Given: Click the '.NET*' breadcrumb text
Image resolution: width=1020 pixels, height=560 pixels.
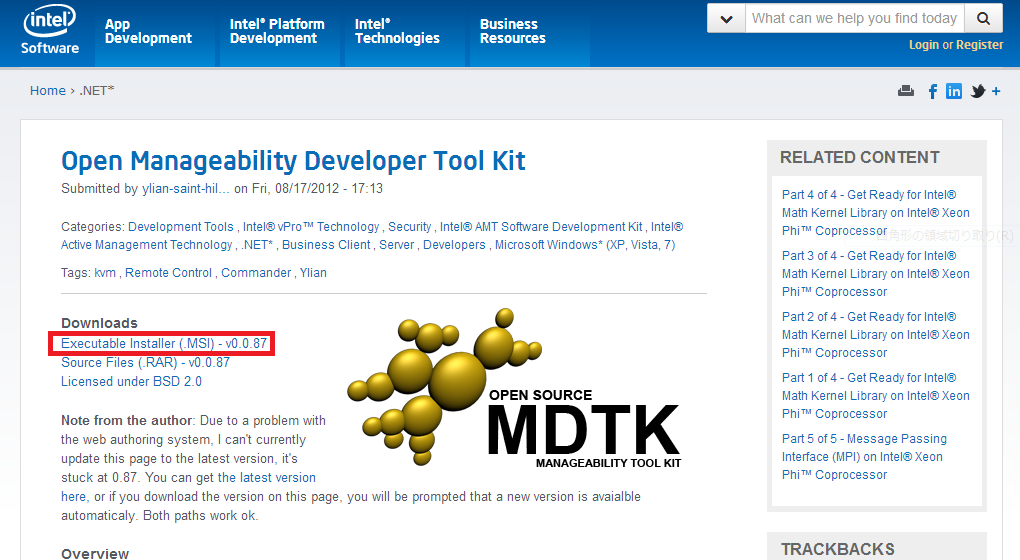Looking at the screenshot, I should pyautogui.click(x=97, y=90).
